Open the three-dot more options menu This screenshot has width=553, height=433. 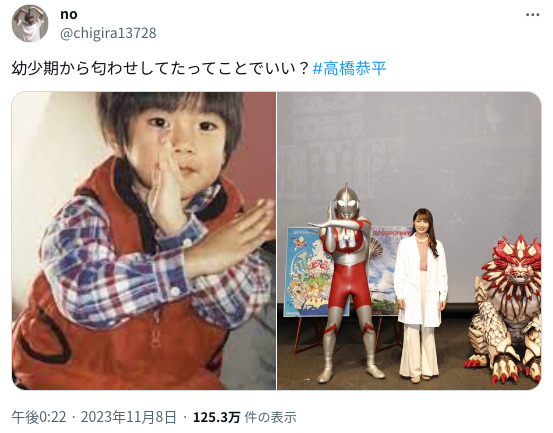click(x=532, y=15)
